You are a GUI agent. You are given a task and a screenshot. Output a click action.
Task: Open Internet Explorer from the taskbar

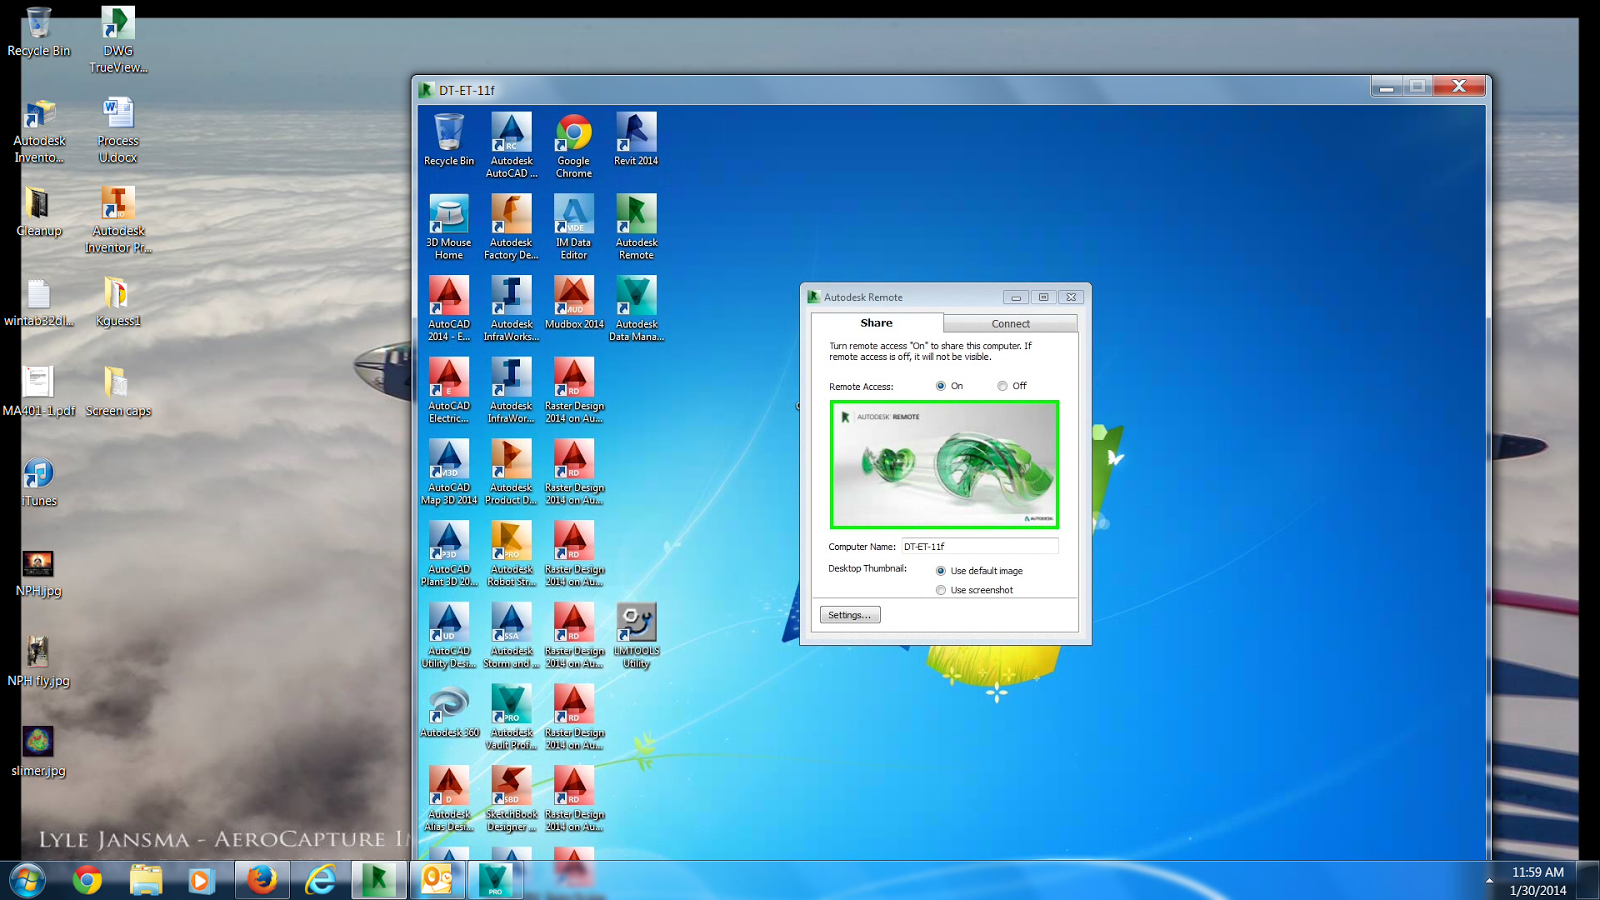[320, 880]
